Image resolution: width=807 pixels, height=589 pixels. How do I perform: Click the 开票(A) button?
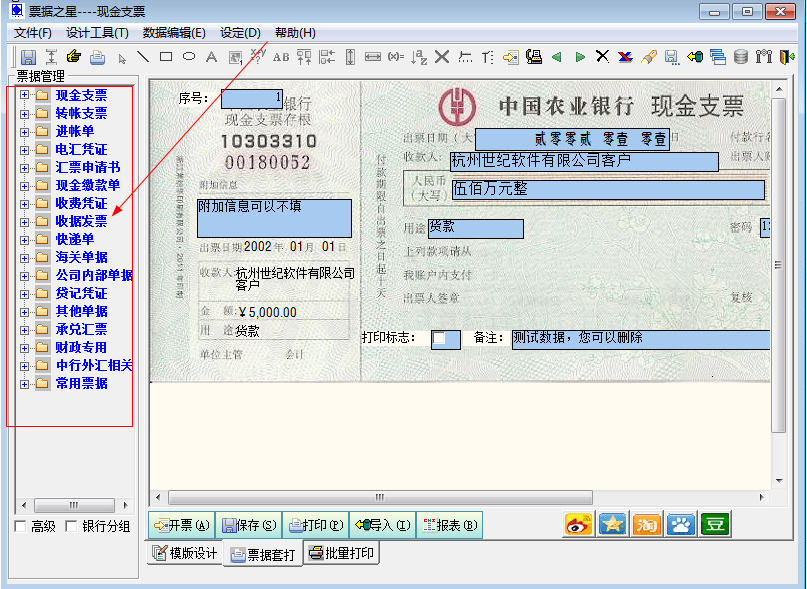pyautogui.click(x=181, y=525)
